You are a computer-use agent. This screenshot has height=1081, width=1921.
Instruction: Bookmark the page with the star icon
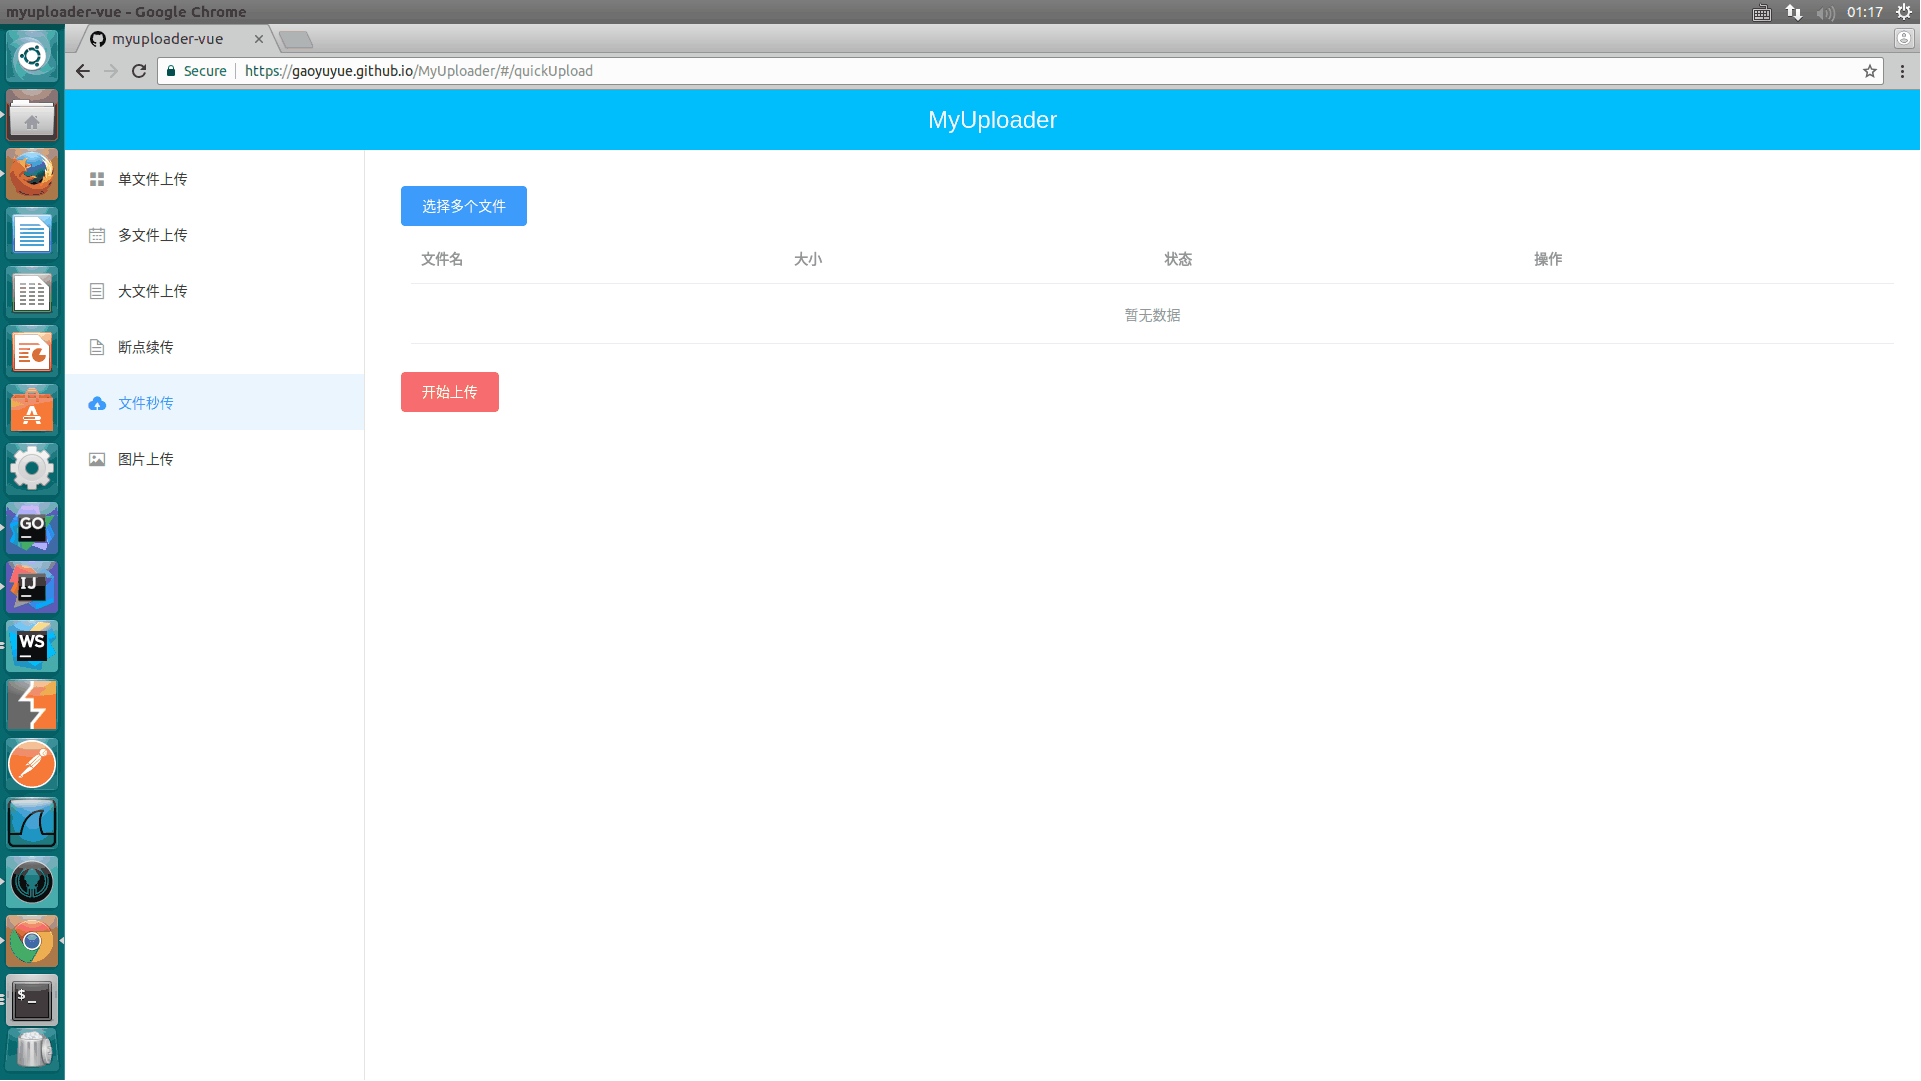[1869, 71]
